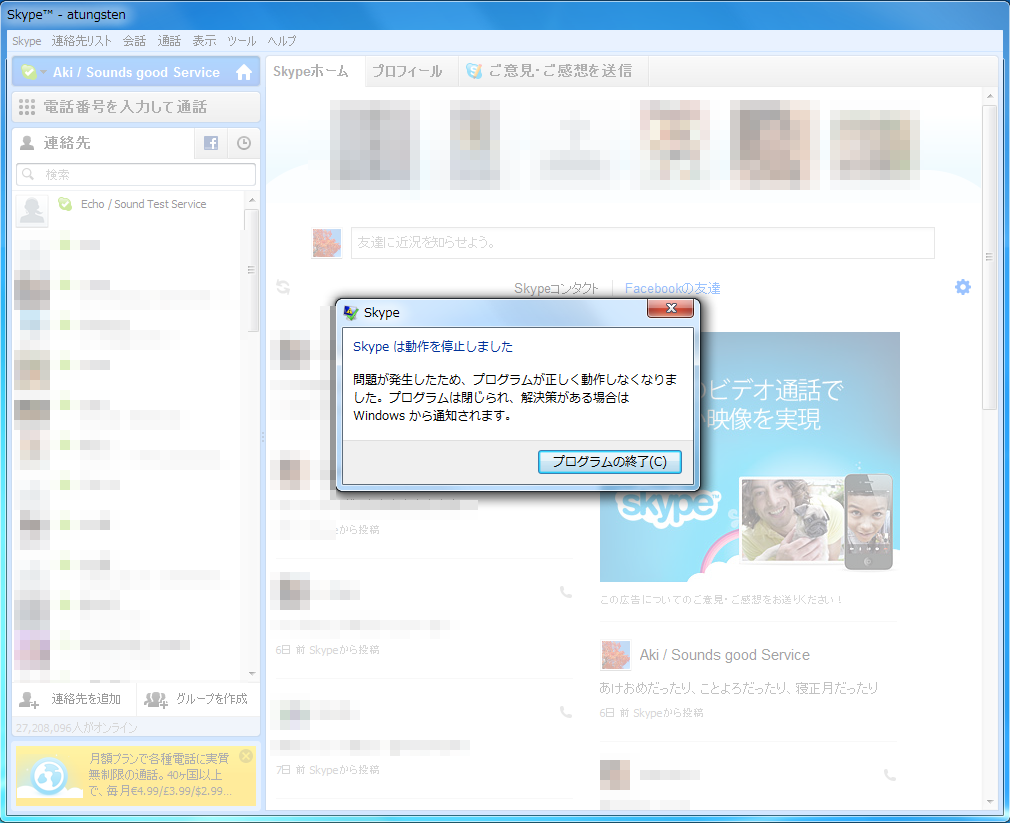
Task: Click the dial pad icon for phone calls
Action: [27, 107]
